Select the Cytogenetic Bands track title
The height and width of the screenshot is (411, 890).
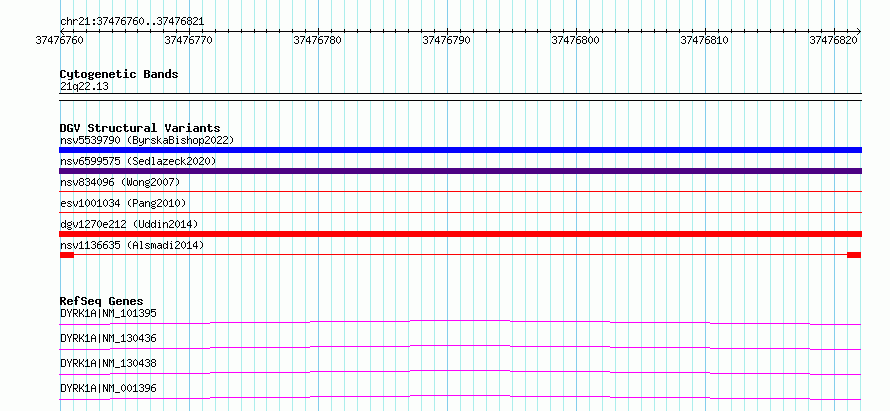[119, 74]
